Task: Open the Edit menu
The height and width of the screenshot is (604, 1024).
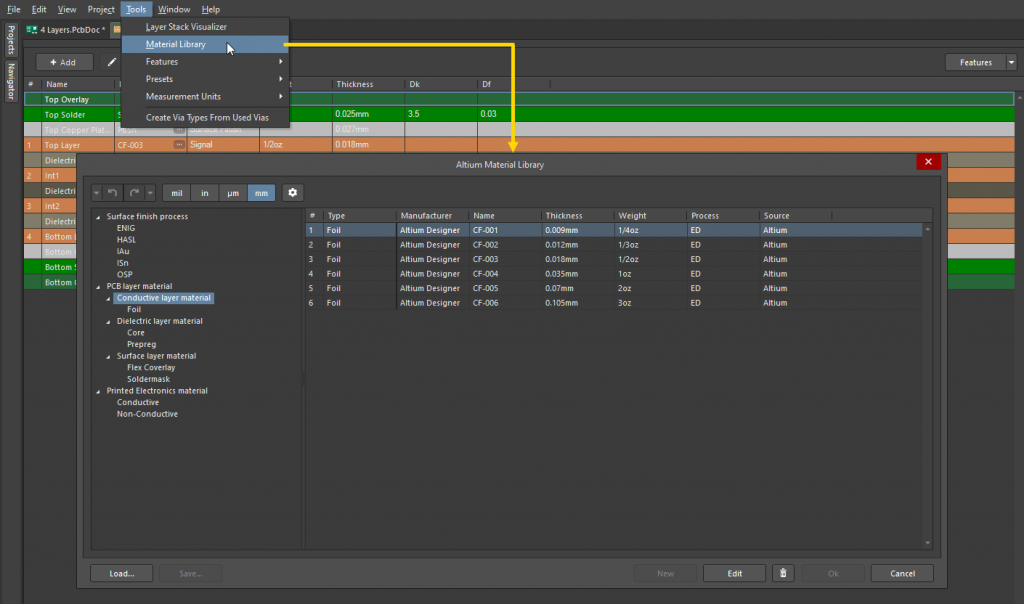Action: tap(39, 9)
